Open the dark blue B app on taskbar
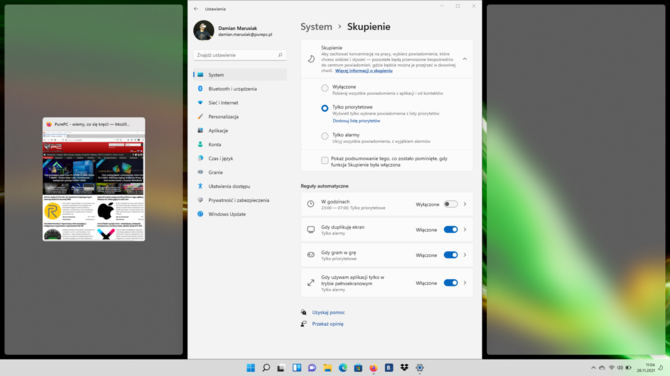Image resolution: width=670 pixels, height=376 pixels. [389, 368]
